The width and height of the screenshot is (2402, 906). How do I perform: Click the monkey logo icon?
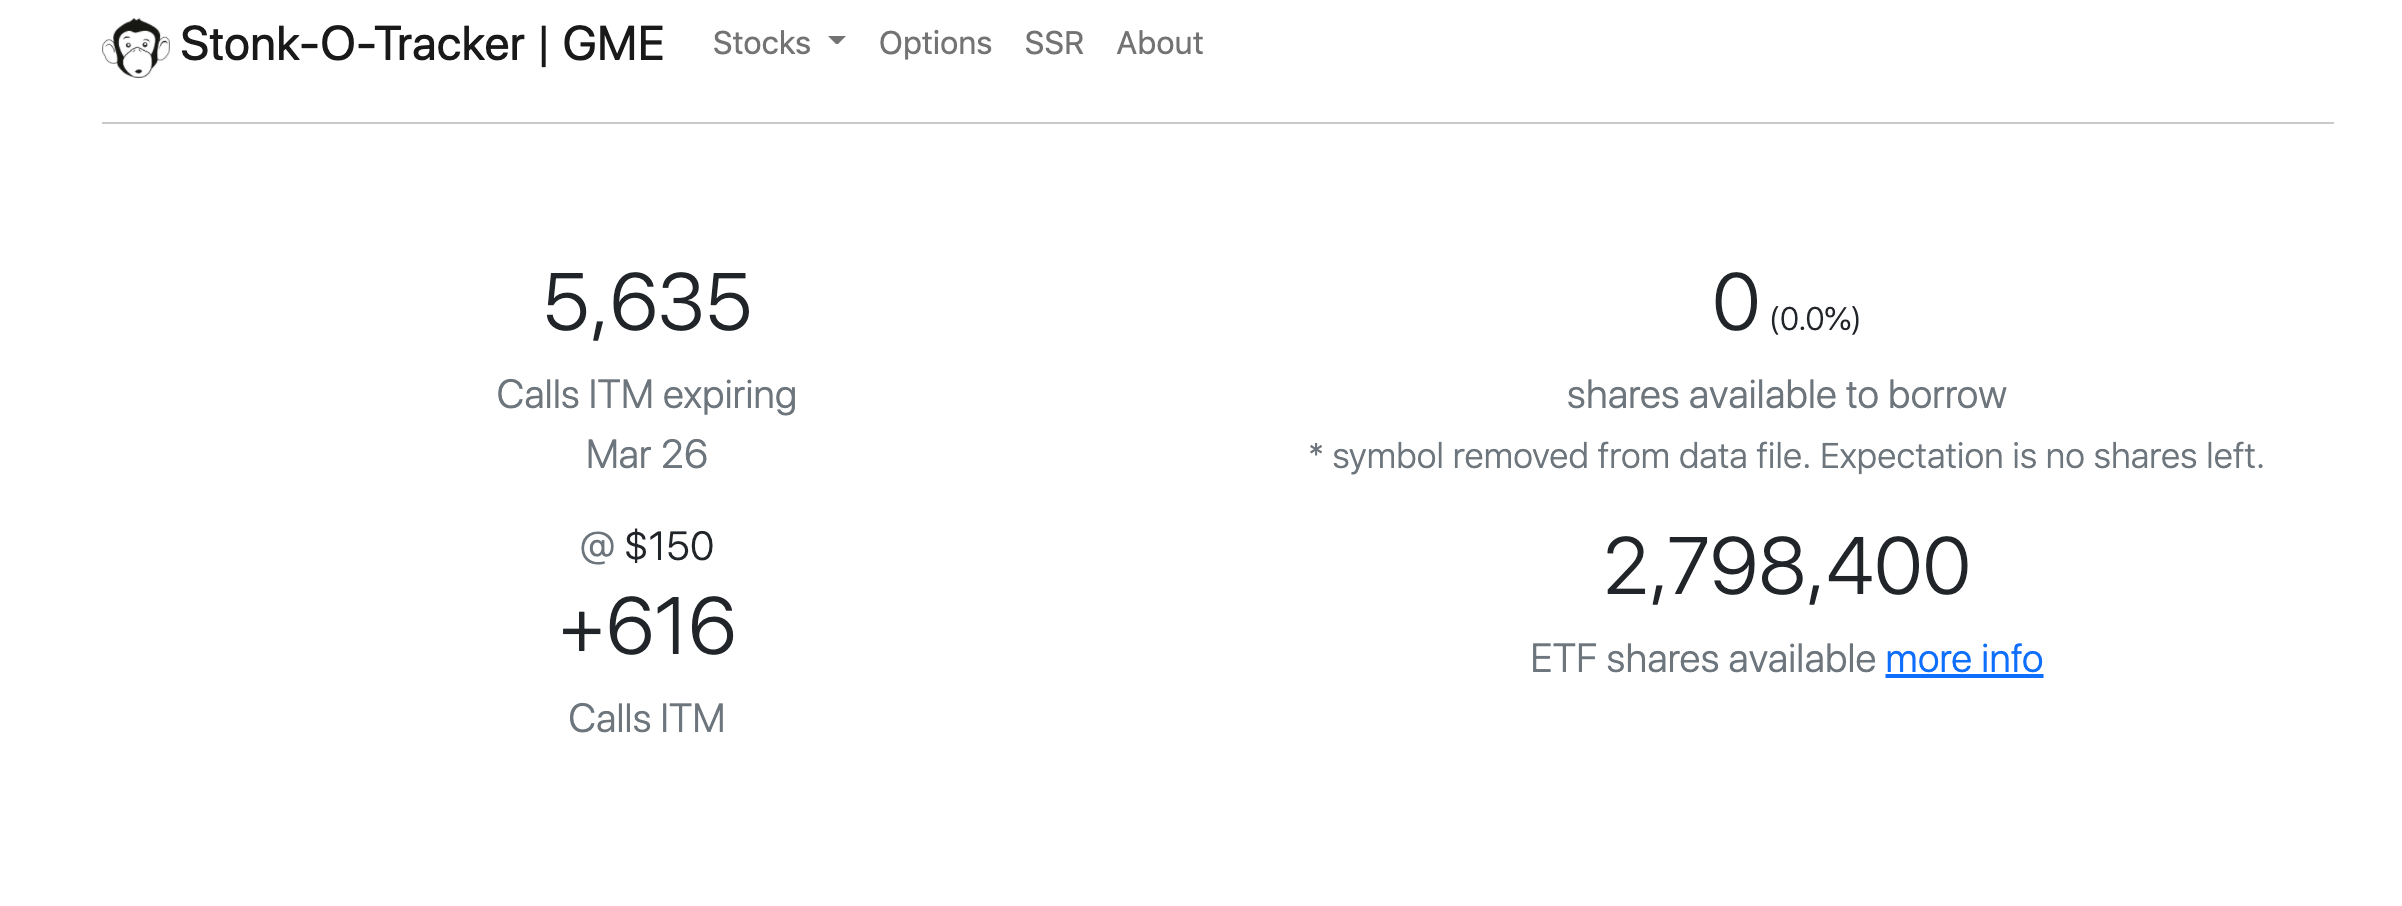pos(135,47)
